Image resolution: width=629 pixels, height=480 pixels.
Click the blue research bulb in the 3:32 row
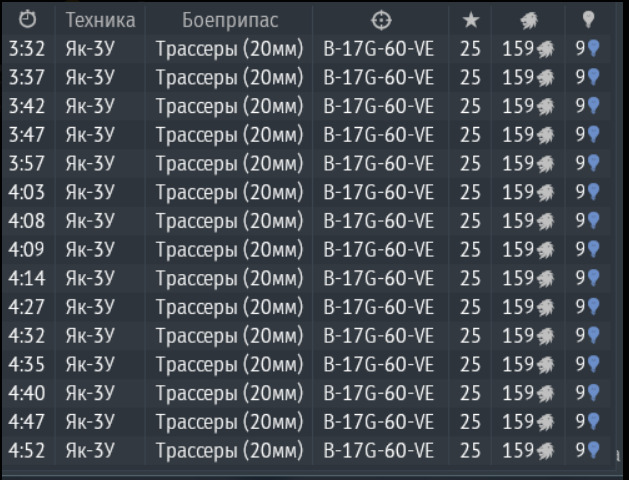click(593, 47)
